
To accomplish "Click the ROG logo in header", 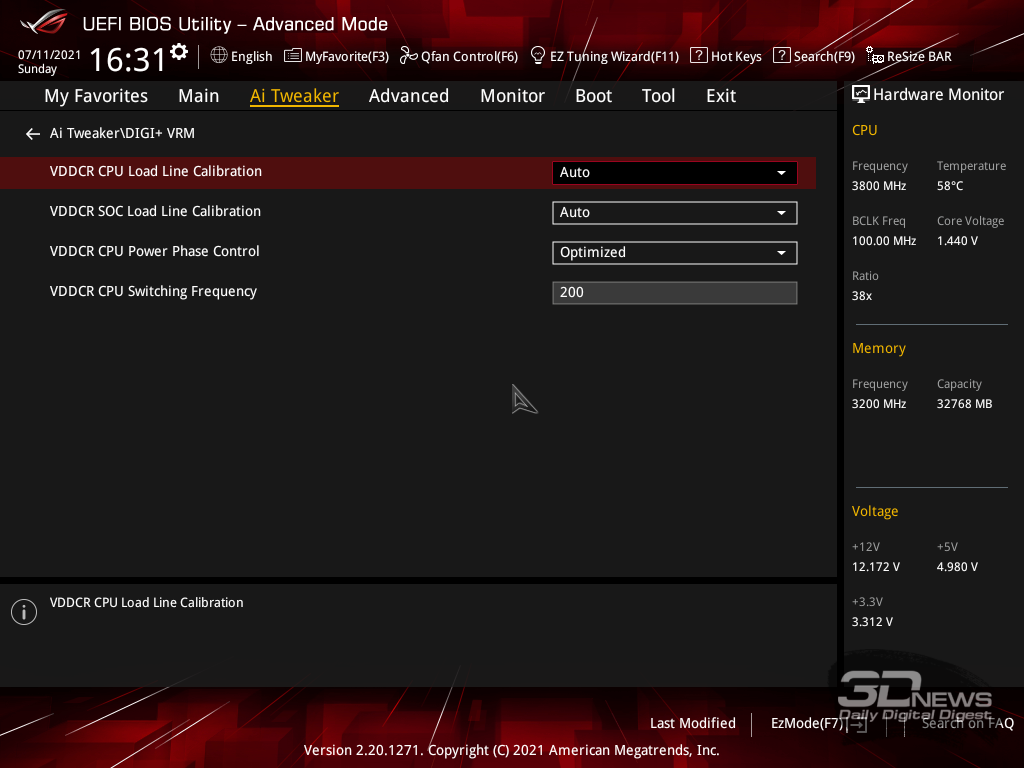I will [44, 22].
